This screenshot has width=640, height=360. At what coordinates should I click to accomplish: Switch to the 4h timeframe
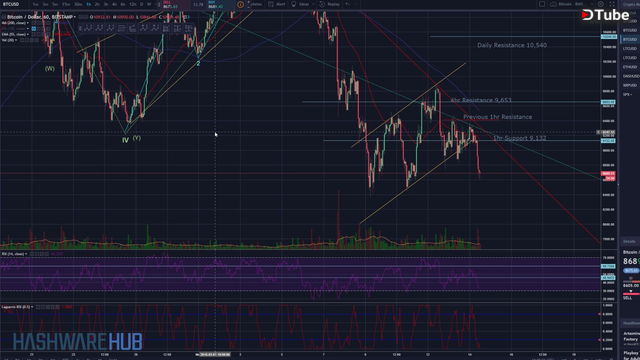coord(114,4)
